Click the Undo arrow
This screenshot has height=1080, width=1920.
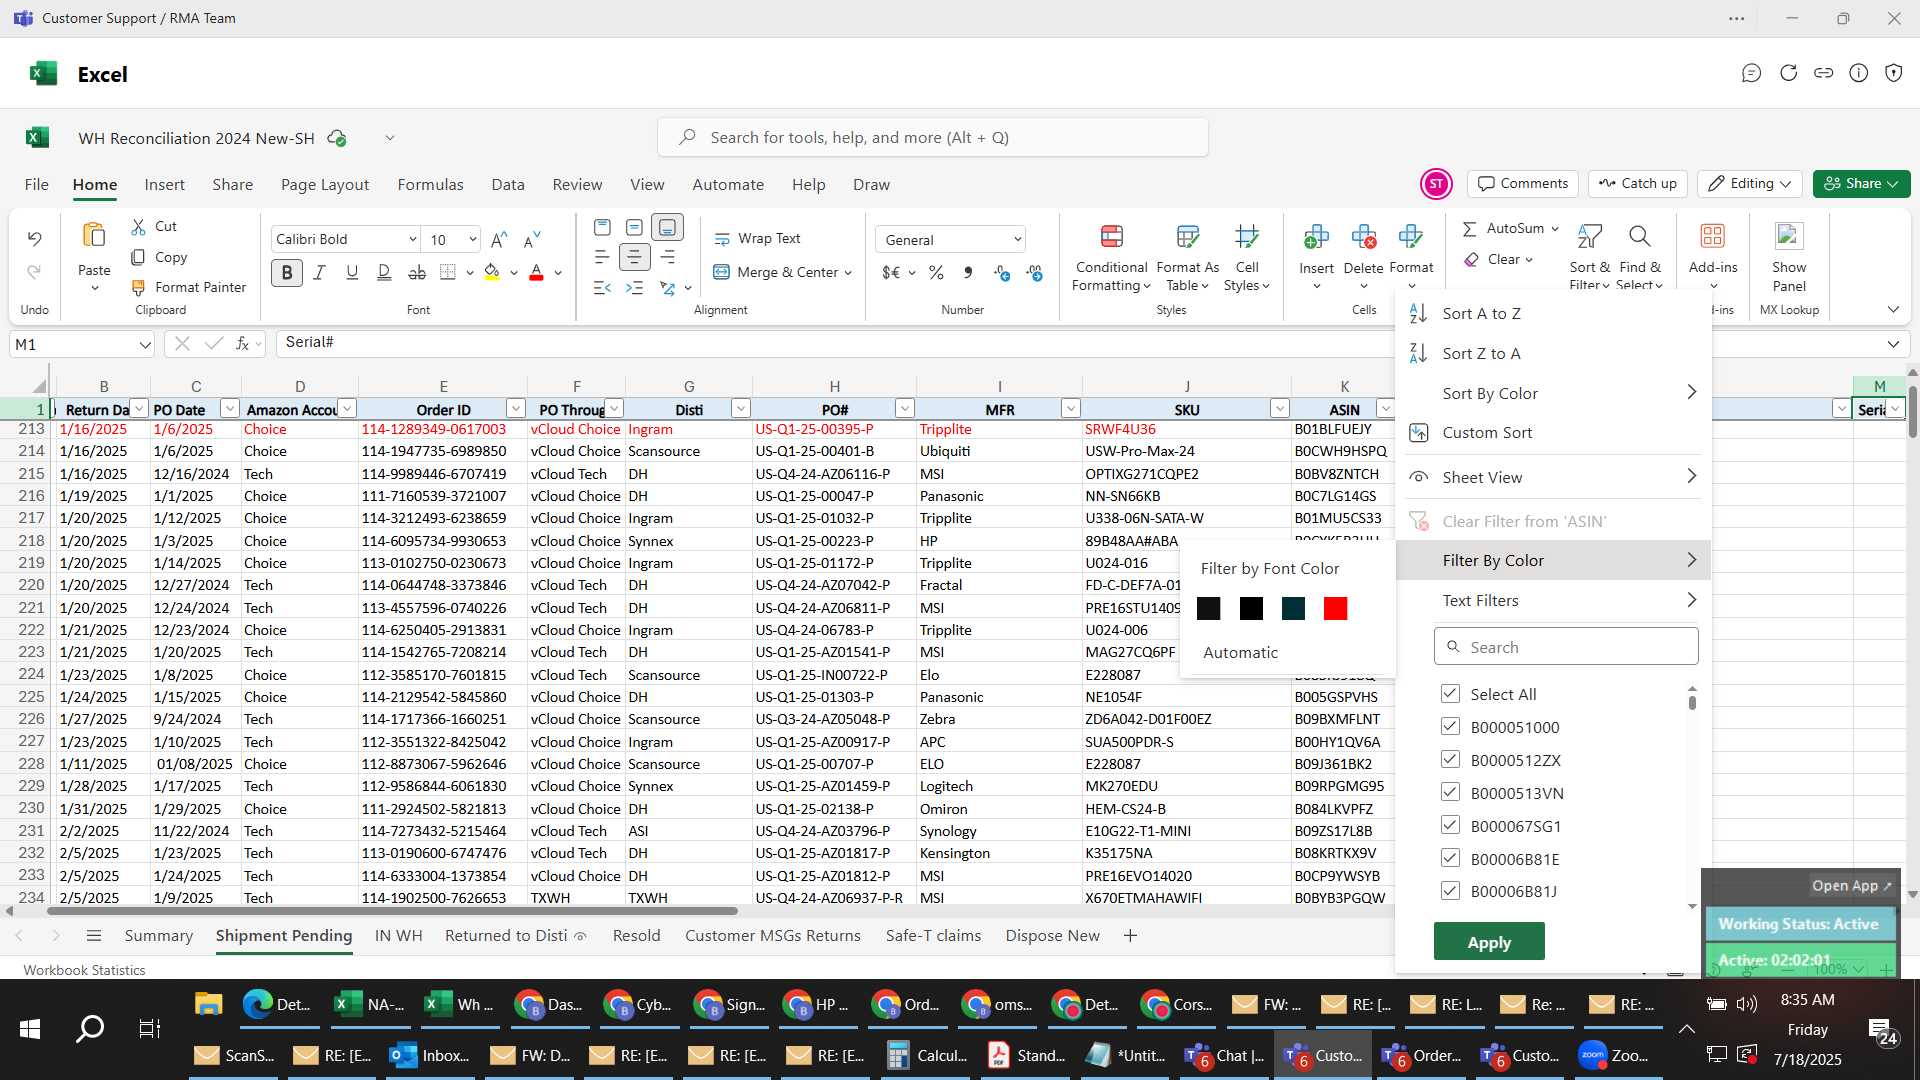pos(34,238)
